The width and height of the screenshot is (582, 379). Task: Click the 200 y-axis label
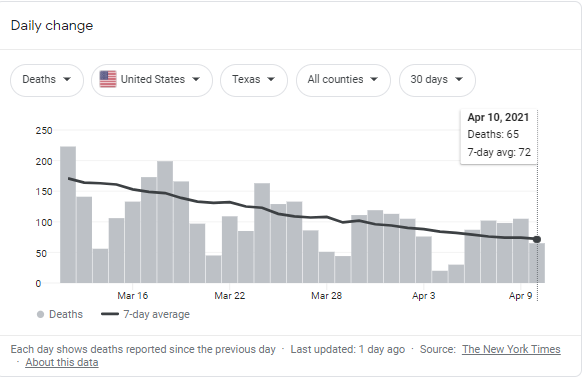44,161
